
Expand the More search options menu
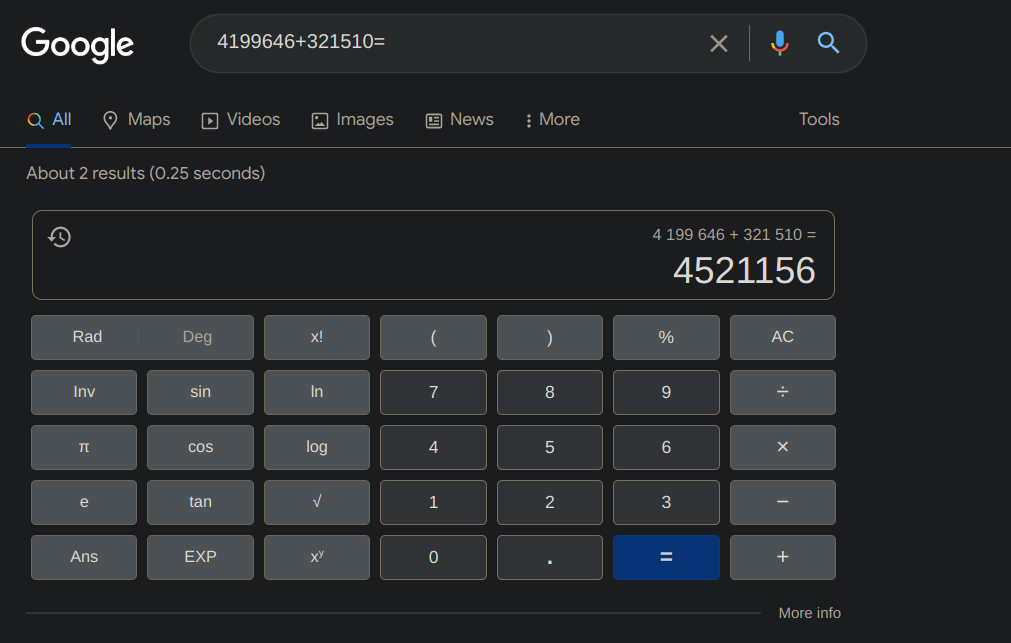click(552, 120)
